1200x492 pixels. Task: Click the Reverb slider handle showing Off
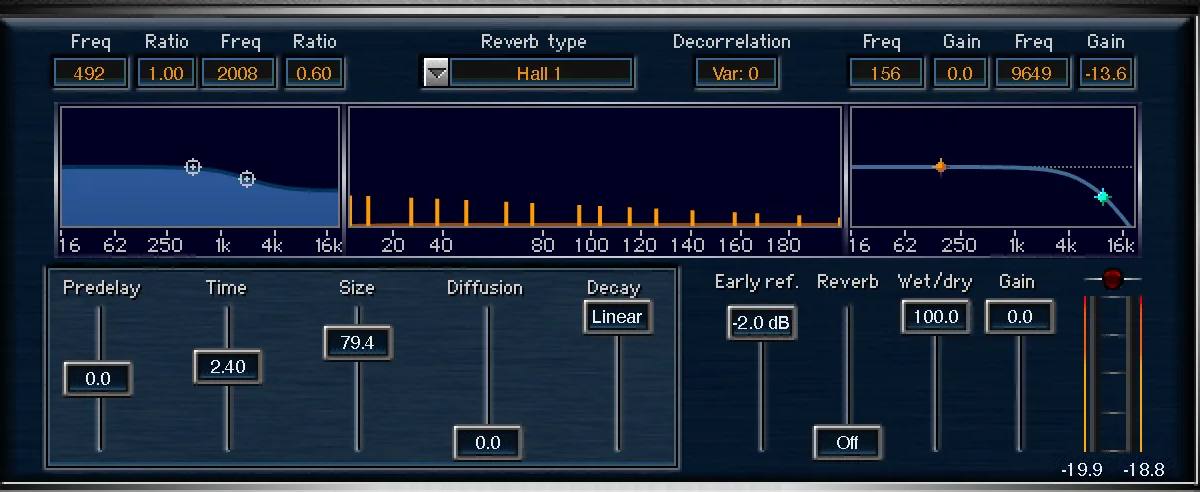coord(847,442)
